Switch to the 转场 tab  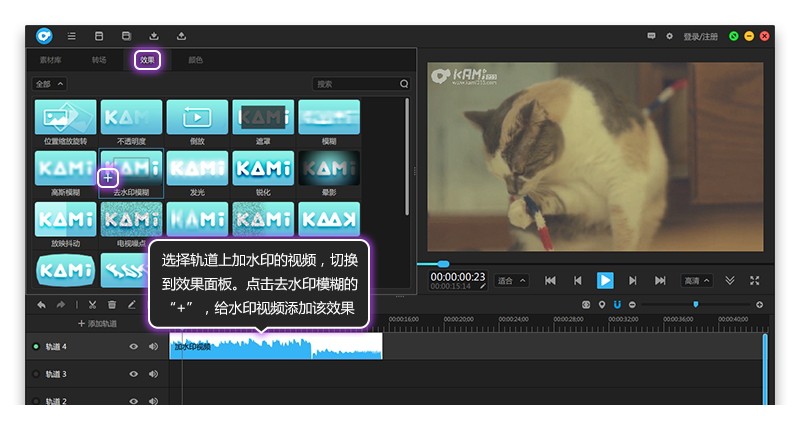pos(99,60)
